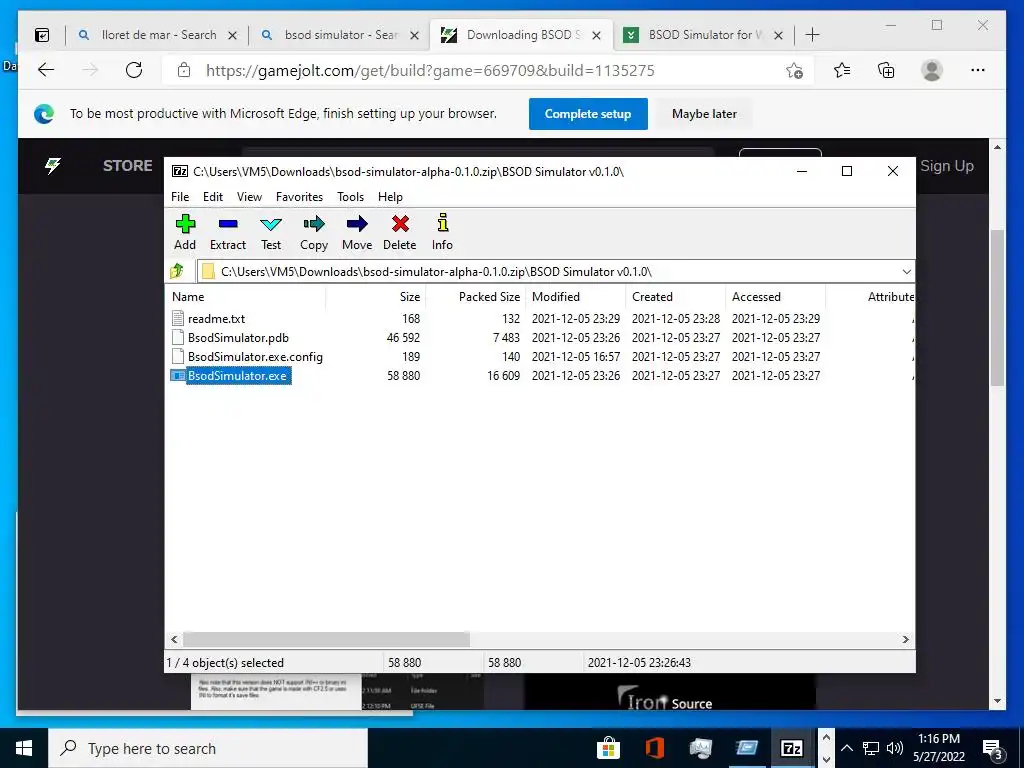Open the notification center icon
Viewport: 1024px width, 768px height.
[993, 750]
